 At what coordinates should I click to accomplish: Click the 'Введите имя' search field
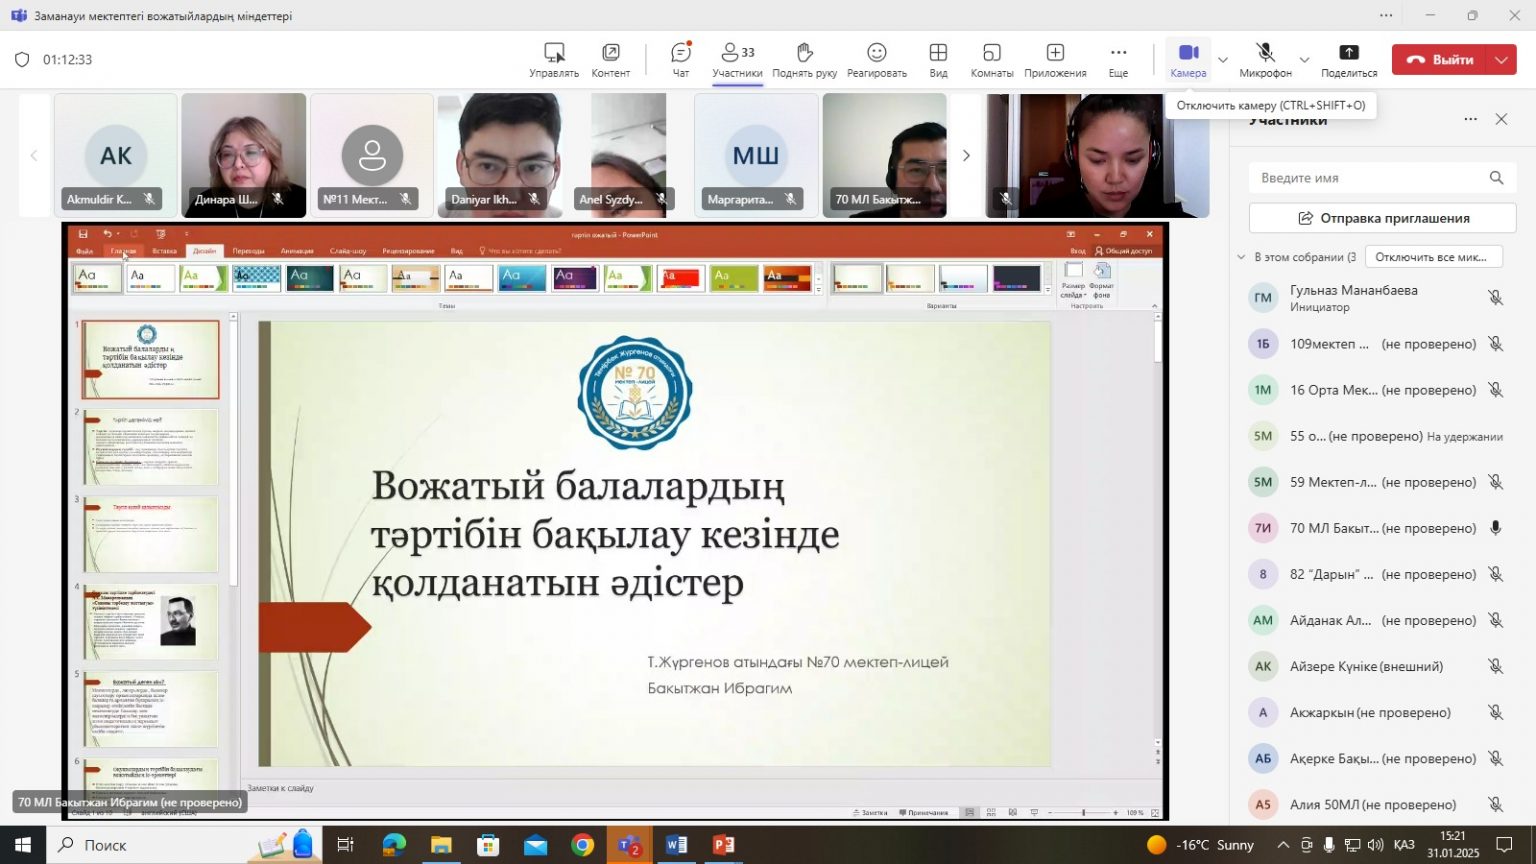pyautogui.click(x=1370, y=178)
